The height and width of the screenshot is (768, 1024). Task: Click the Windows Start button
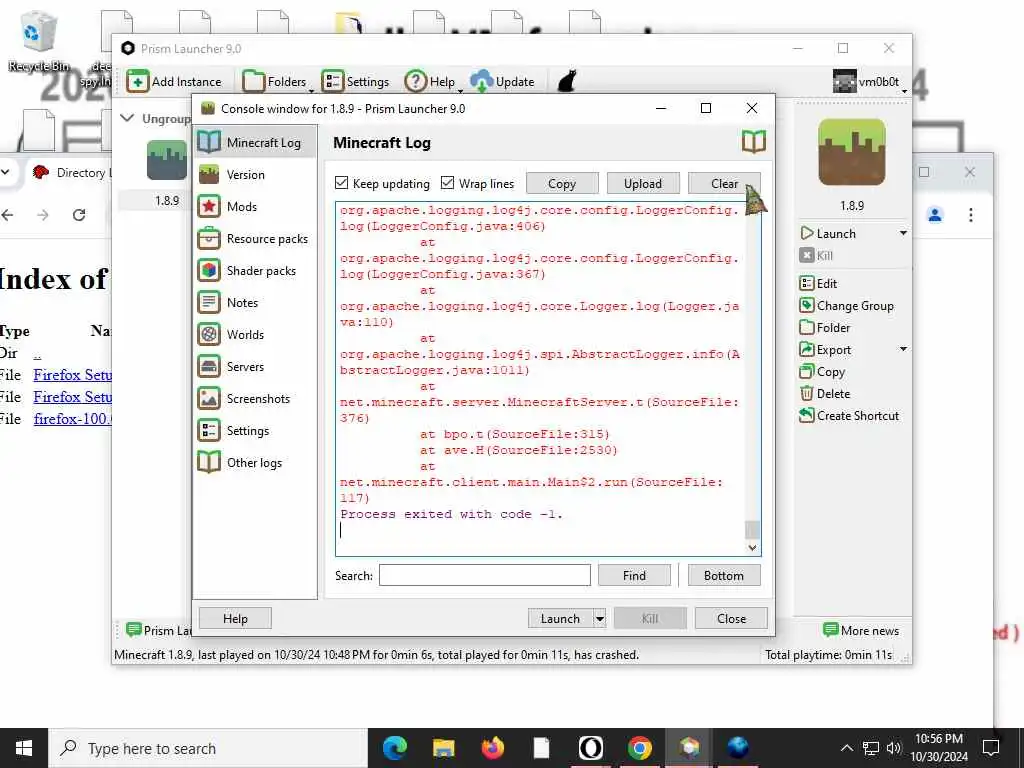tap(24, 748)
